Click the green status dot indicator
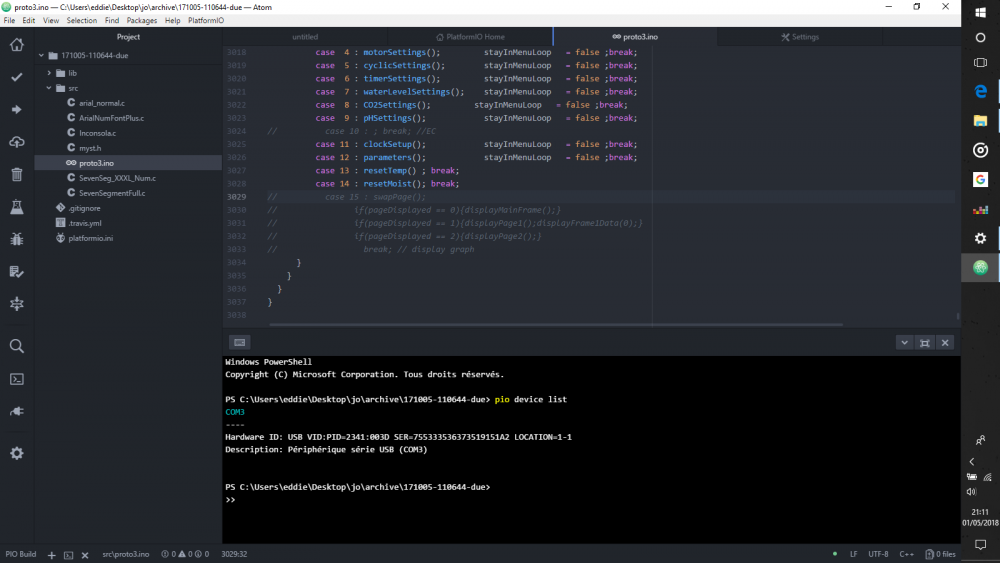This screenshot has height=563, width=1000. click(835, 554)
